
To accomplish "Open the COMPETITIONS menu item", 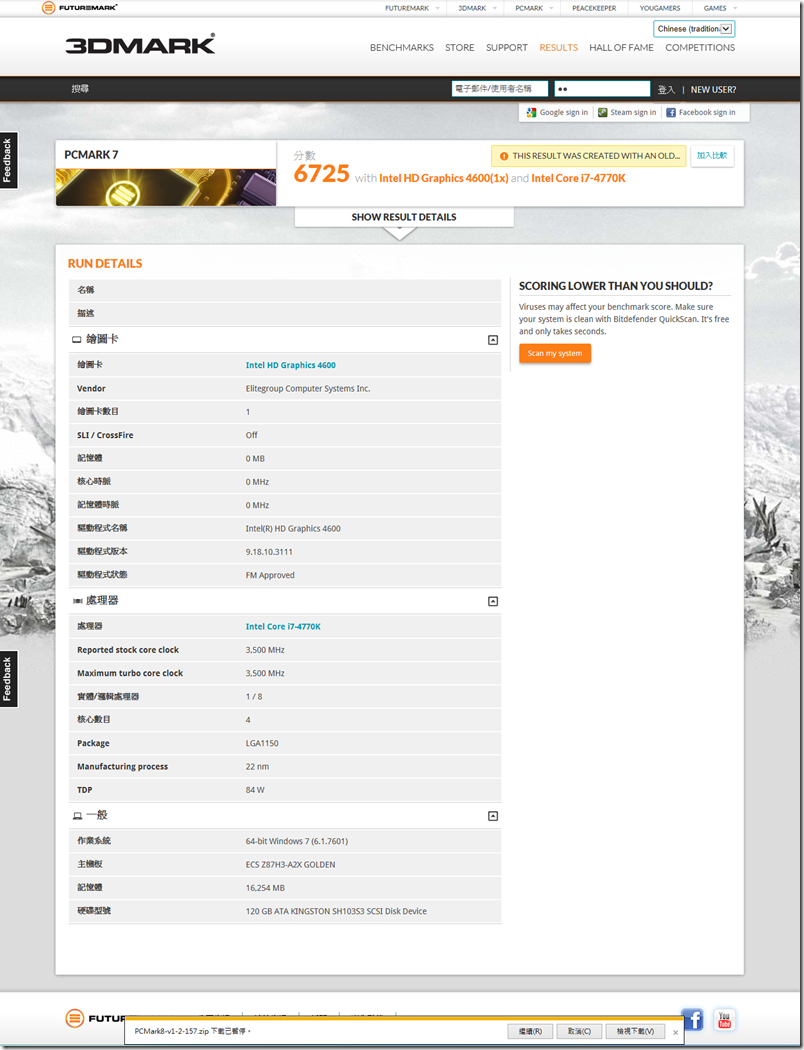I will pos(700,48).
